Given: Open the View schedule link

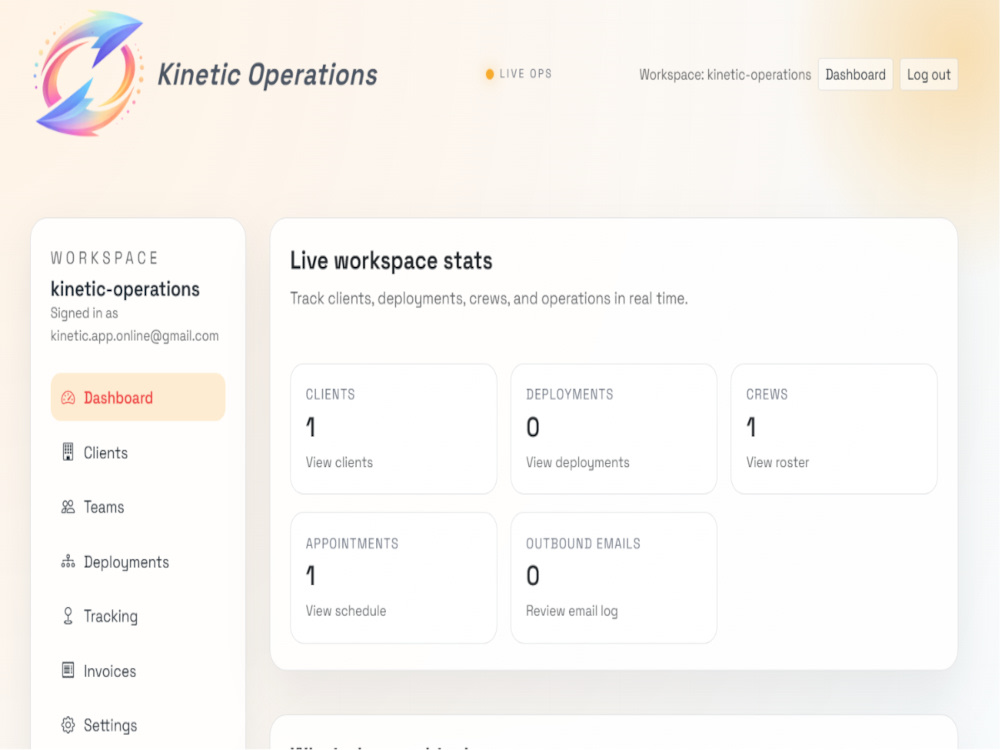Looking at the screenshot, I should pyautogui.click(x=346, y=611).
